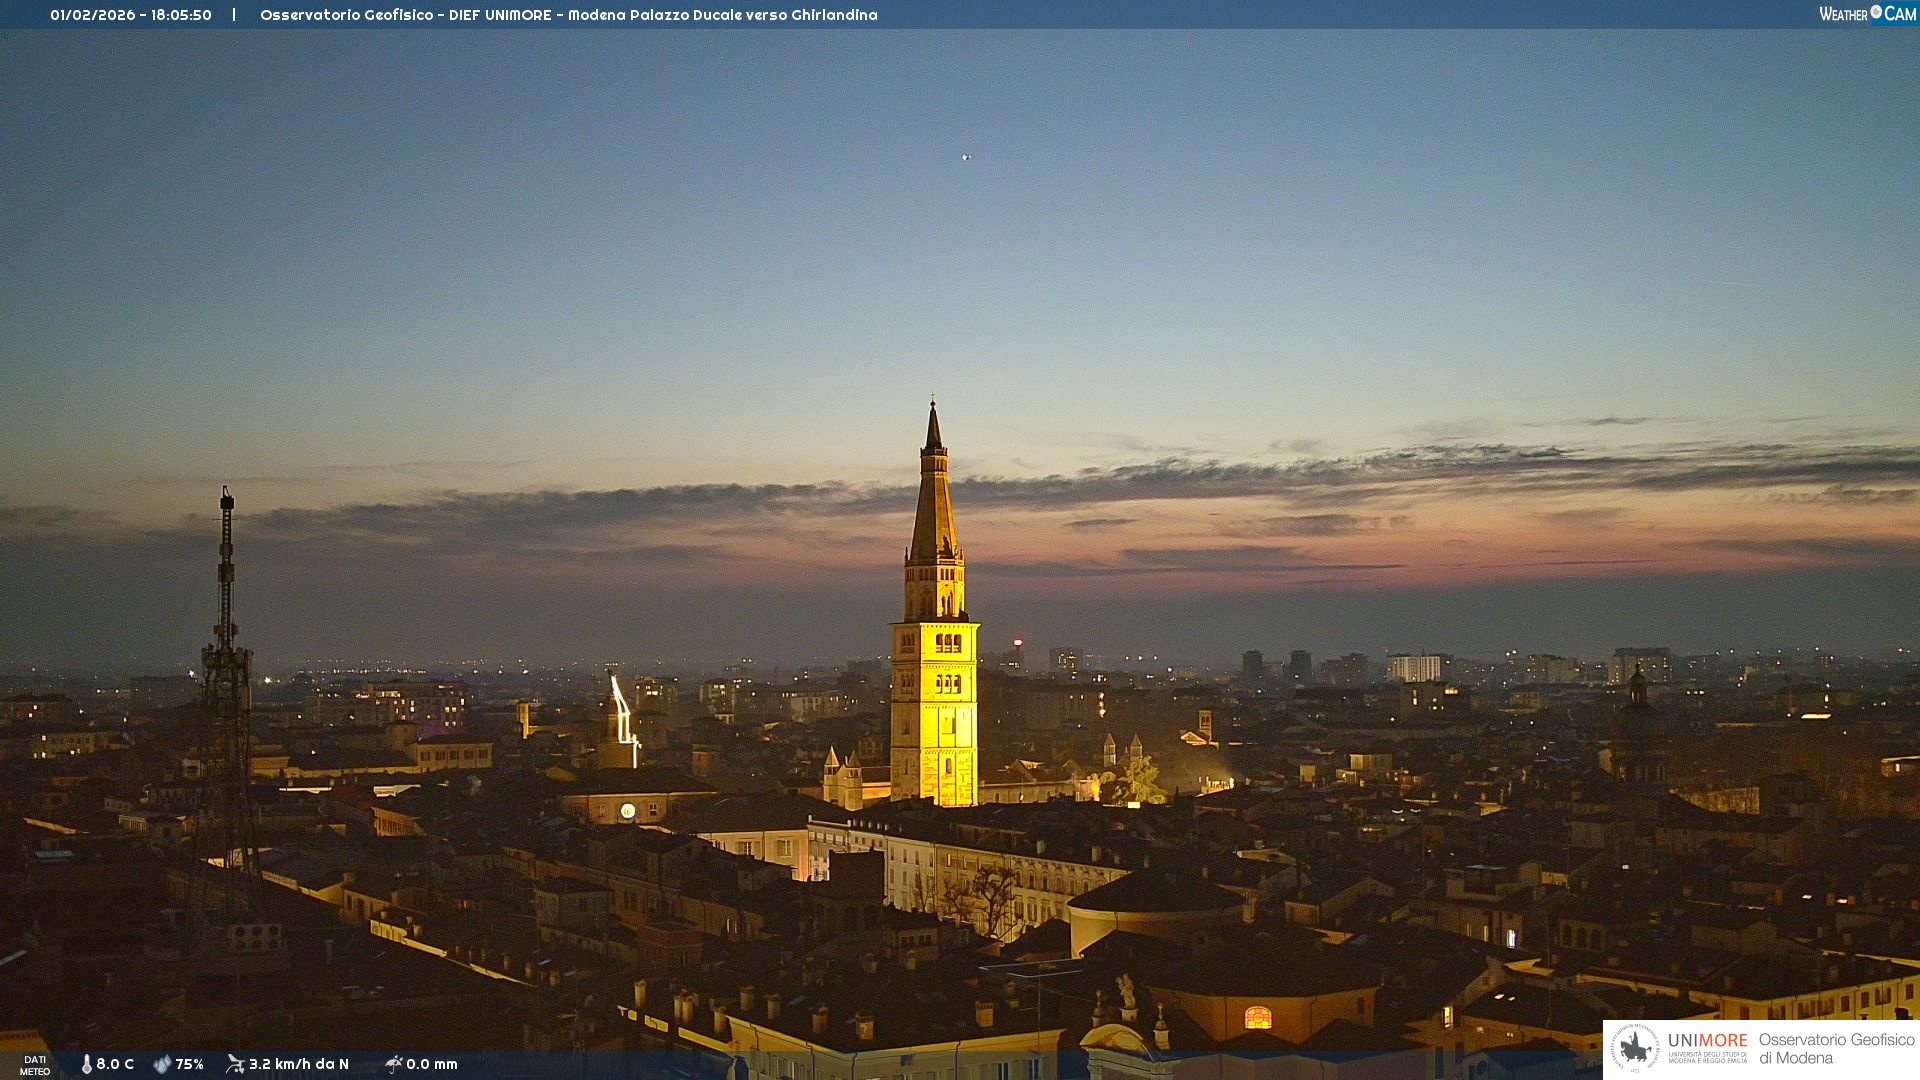Click the 0.0 mm rainfall value
Viewport: 1920px width, 1080px height.
[432, 1064]
